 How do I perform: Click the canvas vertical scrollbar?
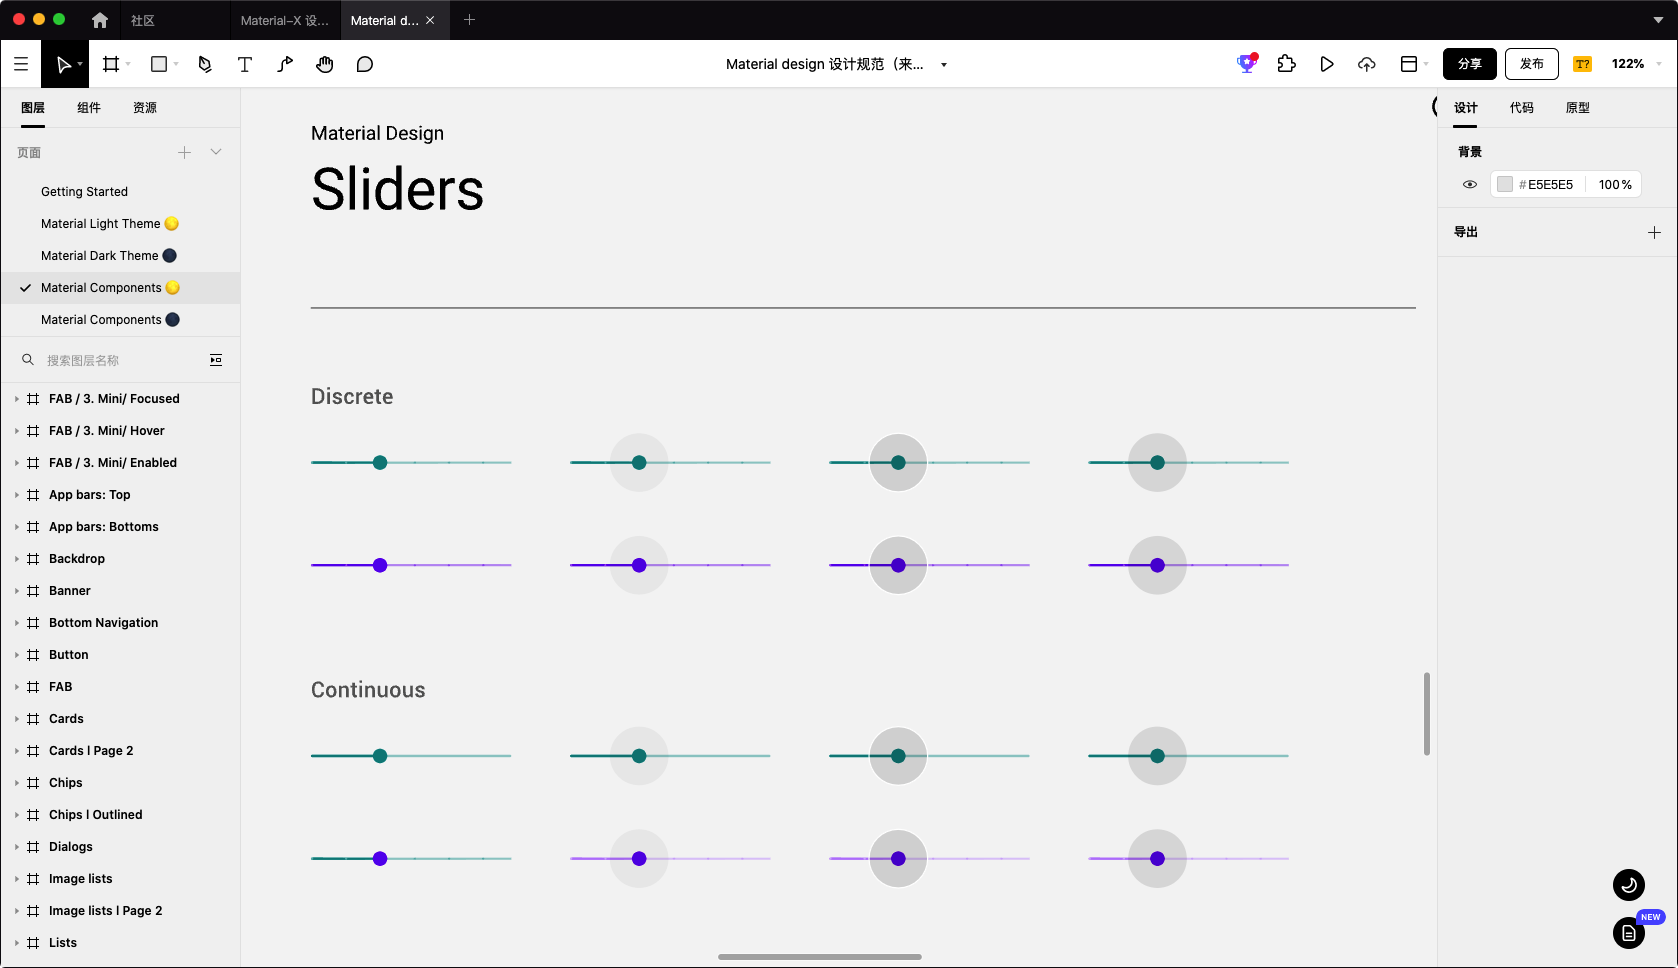pyautogui.click(x=1427, y=714)
